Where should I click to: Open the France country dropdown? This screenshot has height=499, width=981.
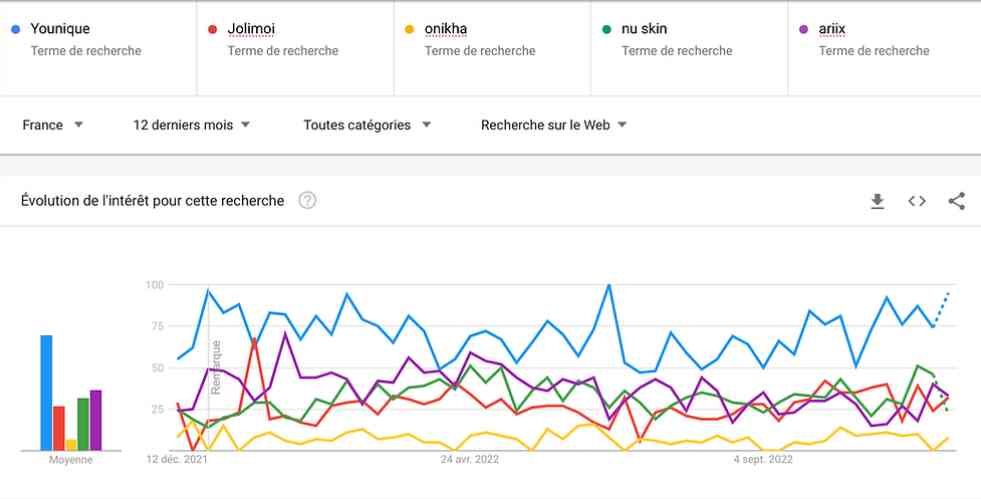(x=53, y=125)
